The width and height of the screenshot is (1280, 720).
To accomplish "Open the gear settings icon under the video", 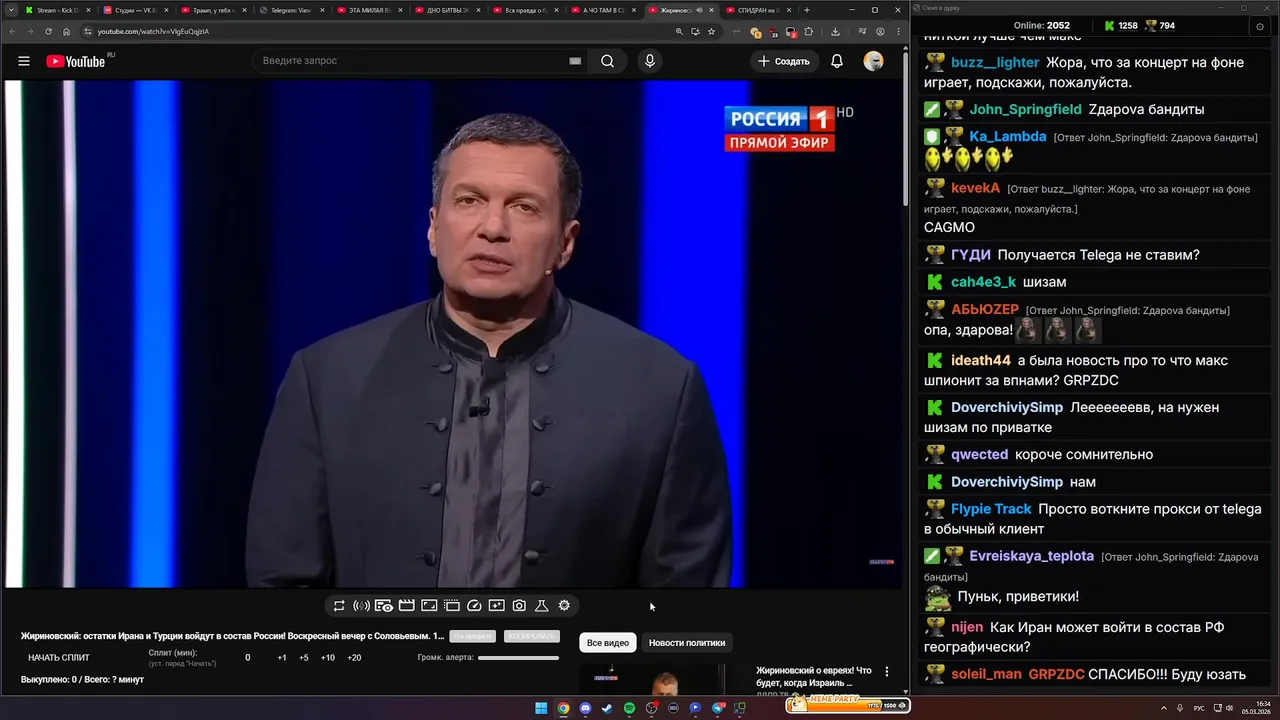I will (x=564, y=606).
